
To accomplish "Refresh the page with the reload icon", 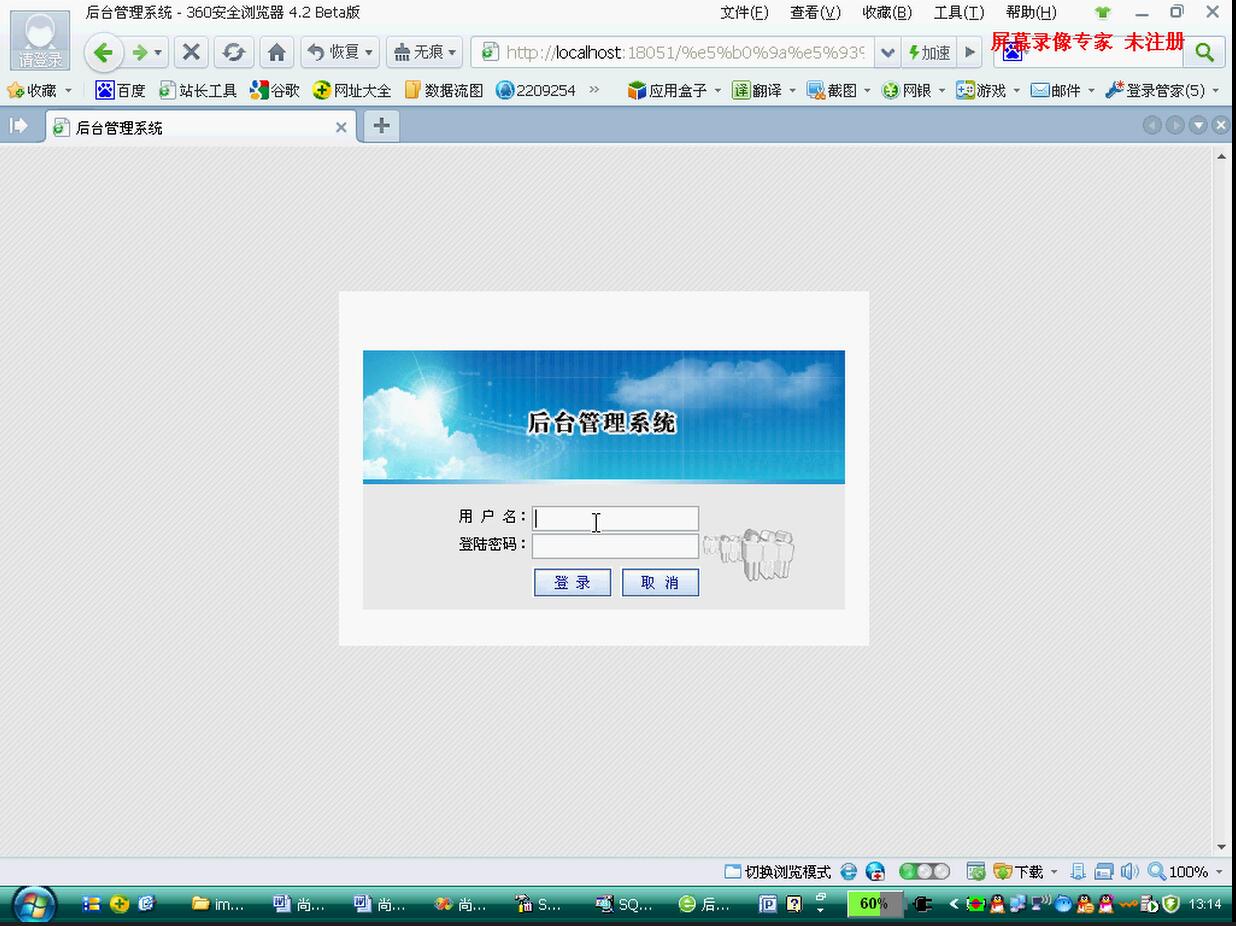I will [x=233, y=52].
